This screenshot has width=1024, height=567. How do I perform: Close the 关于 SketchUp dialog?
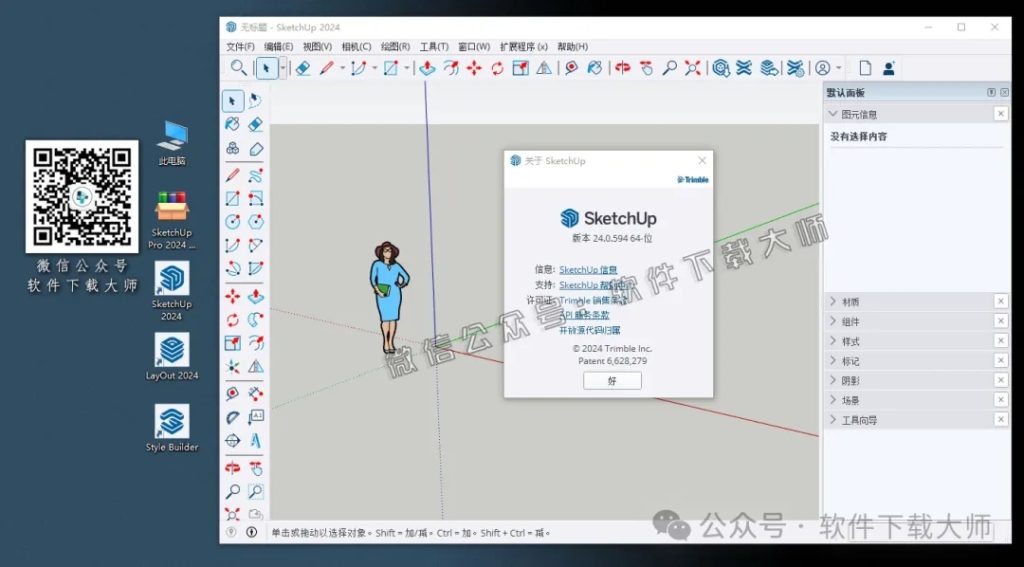pos(702,161)
